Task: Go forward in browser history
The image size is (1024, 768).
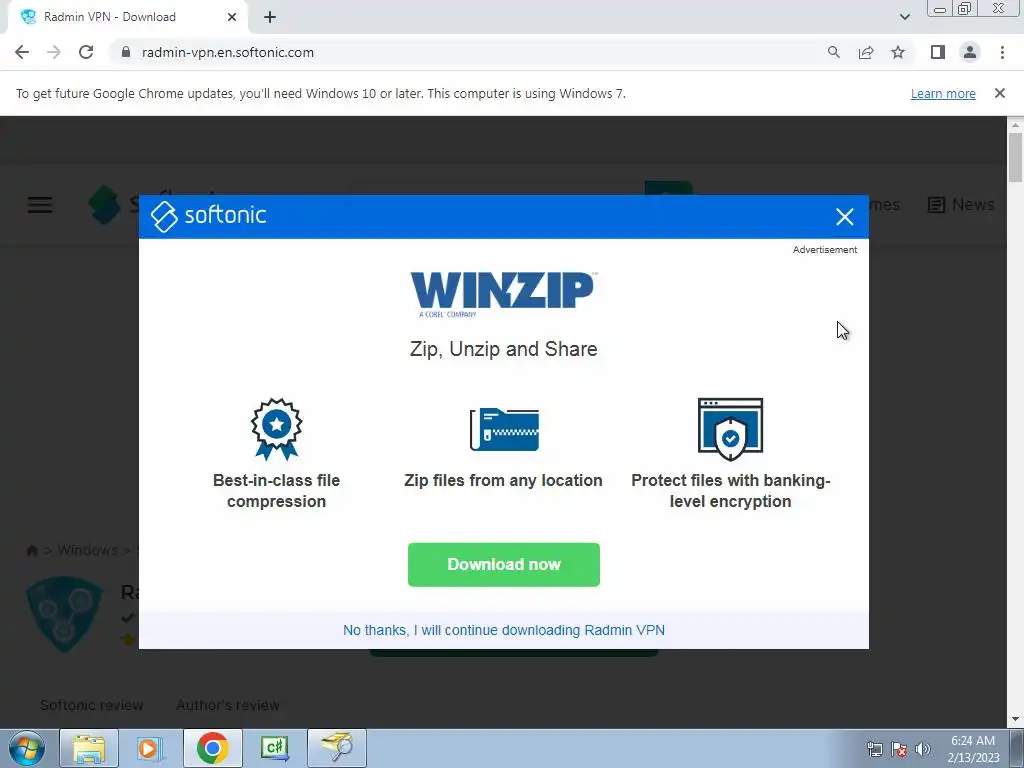Action: [54, 52]
